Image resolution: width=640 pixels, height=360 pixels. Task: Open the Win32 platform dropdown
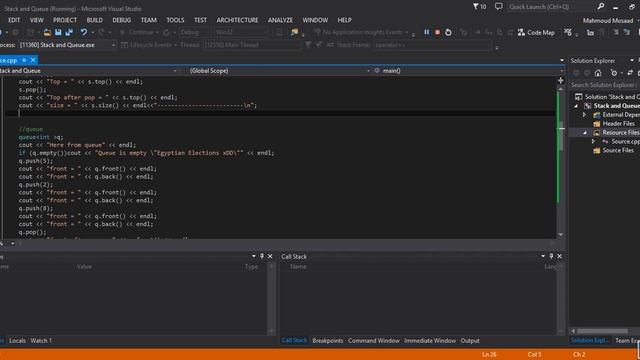[242, 32]
